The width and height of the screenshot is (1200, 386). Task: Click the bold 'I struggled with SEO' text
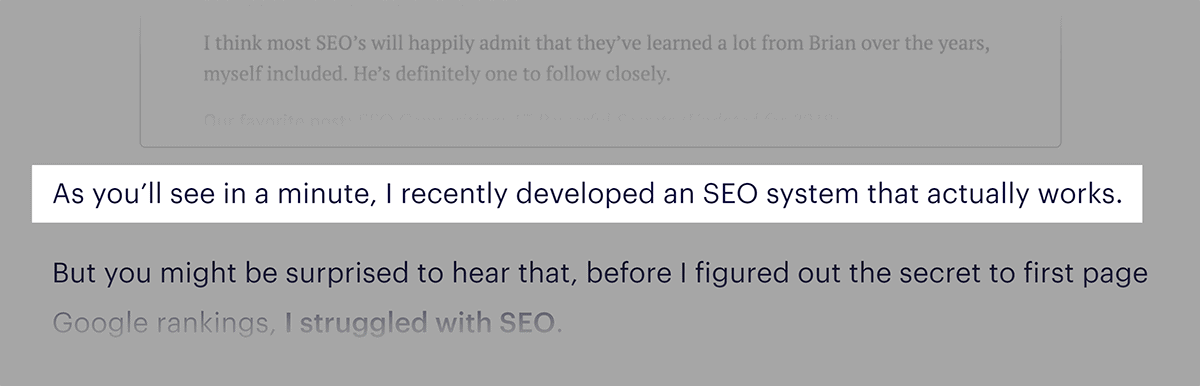(418, 324)
